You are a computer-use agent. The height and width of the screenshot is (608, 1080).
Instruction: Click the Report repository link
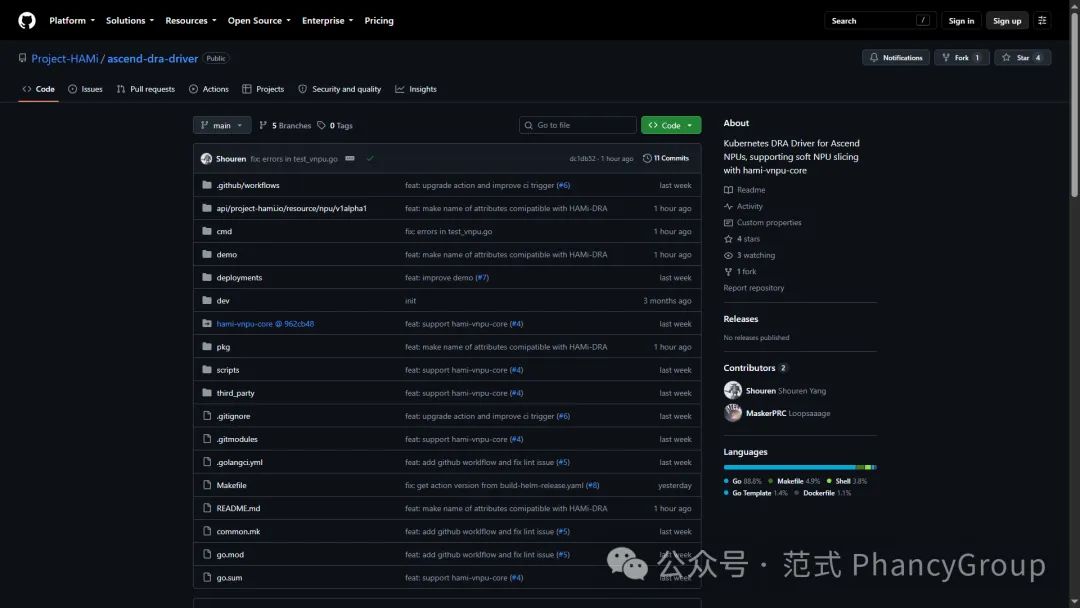(754, 288)
